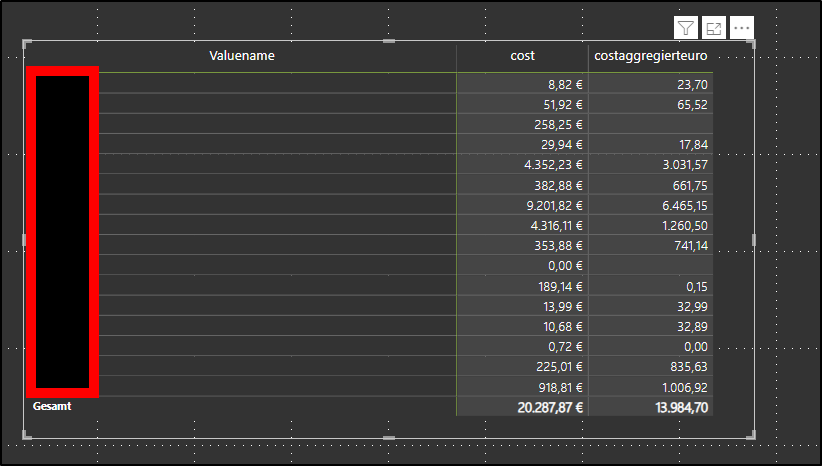Click the Gesamt total row label
Screen dimensions: 822x466
coord(52,406)
